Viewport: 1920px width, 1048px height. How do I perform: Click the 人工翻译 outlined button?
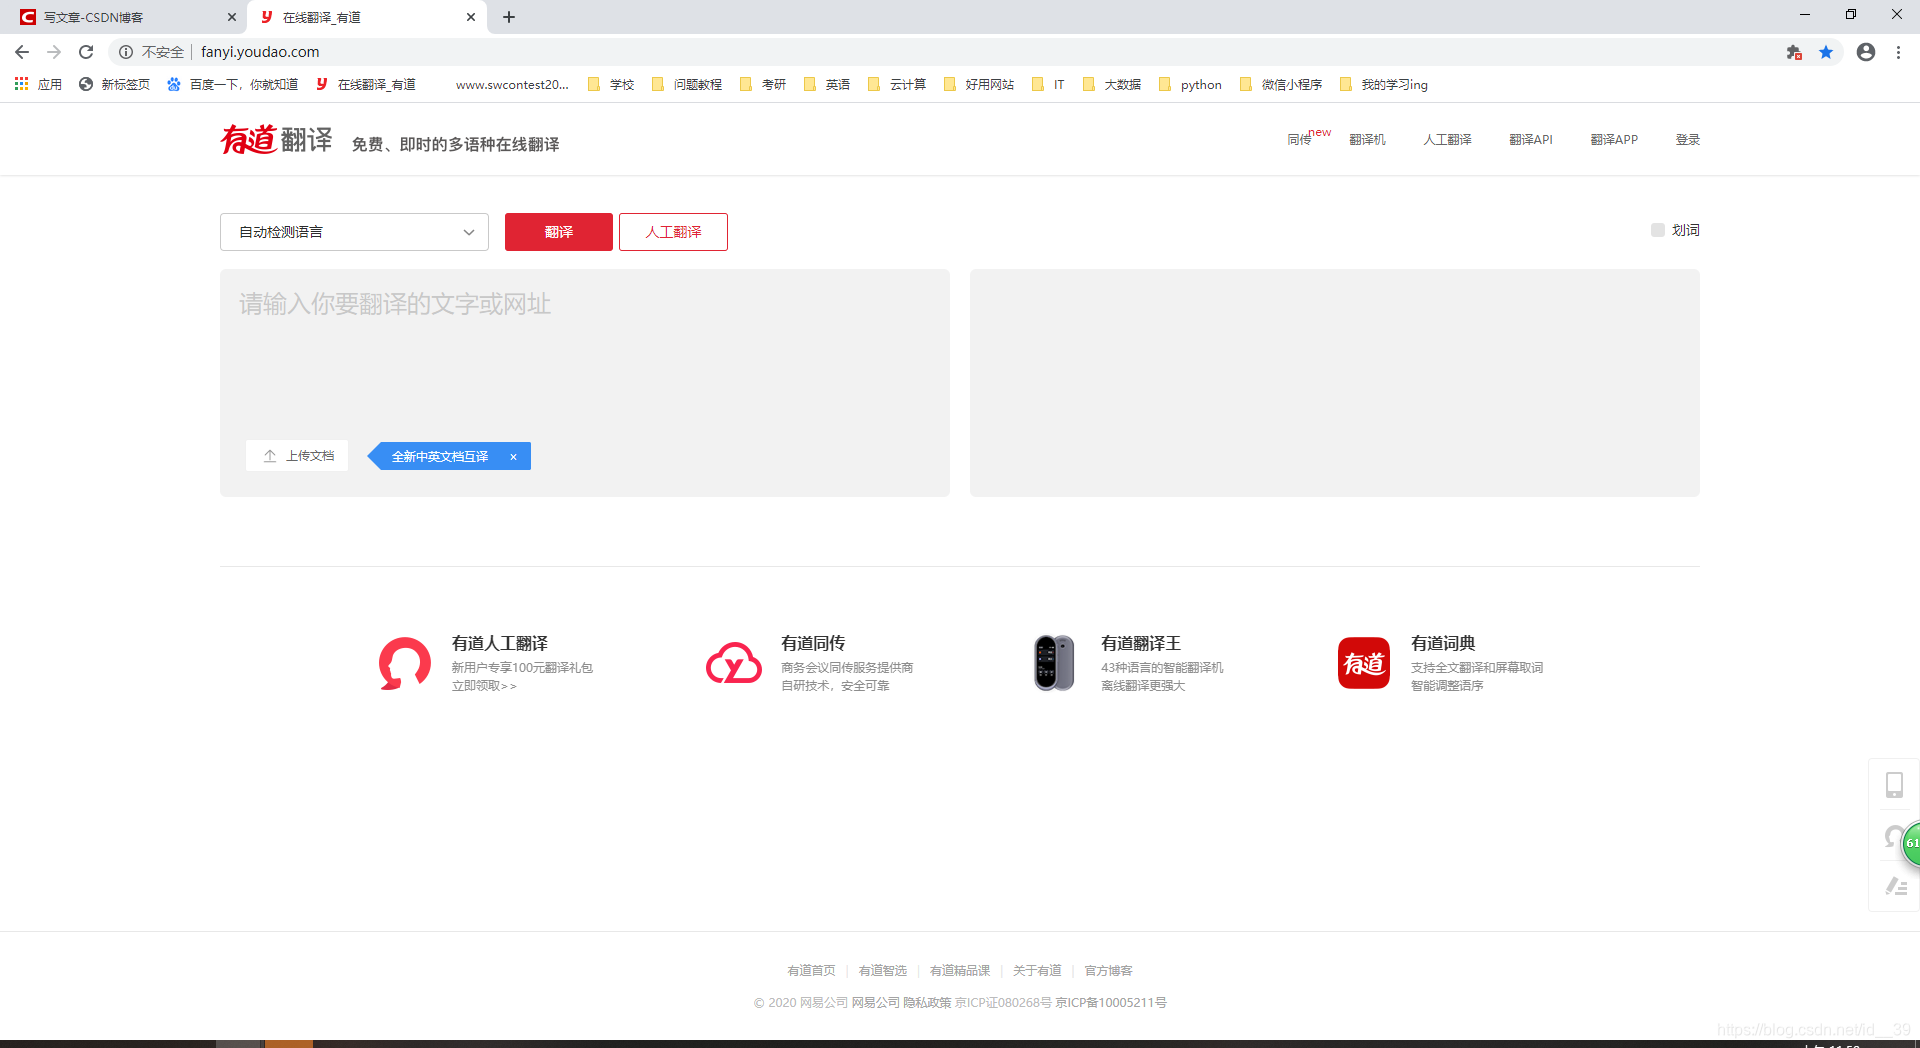pyautogui.click(x=673, y=232)
